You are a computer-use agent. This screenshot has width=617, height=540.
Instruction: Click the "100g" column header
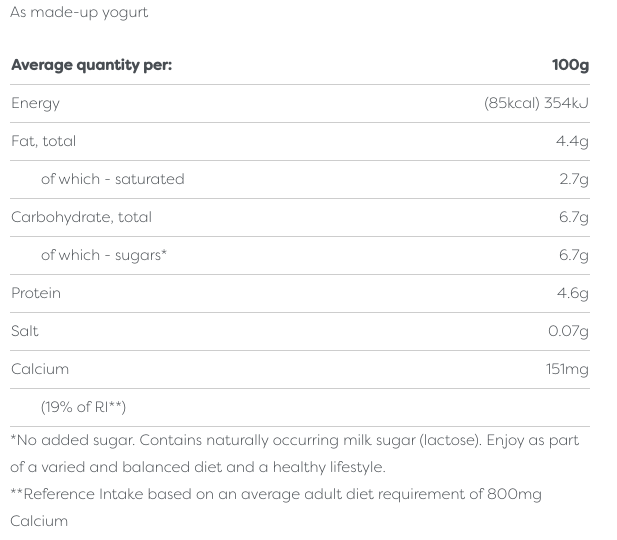point(570,65)
